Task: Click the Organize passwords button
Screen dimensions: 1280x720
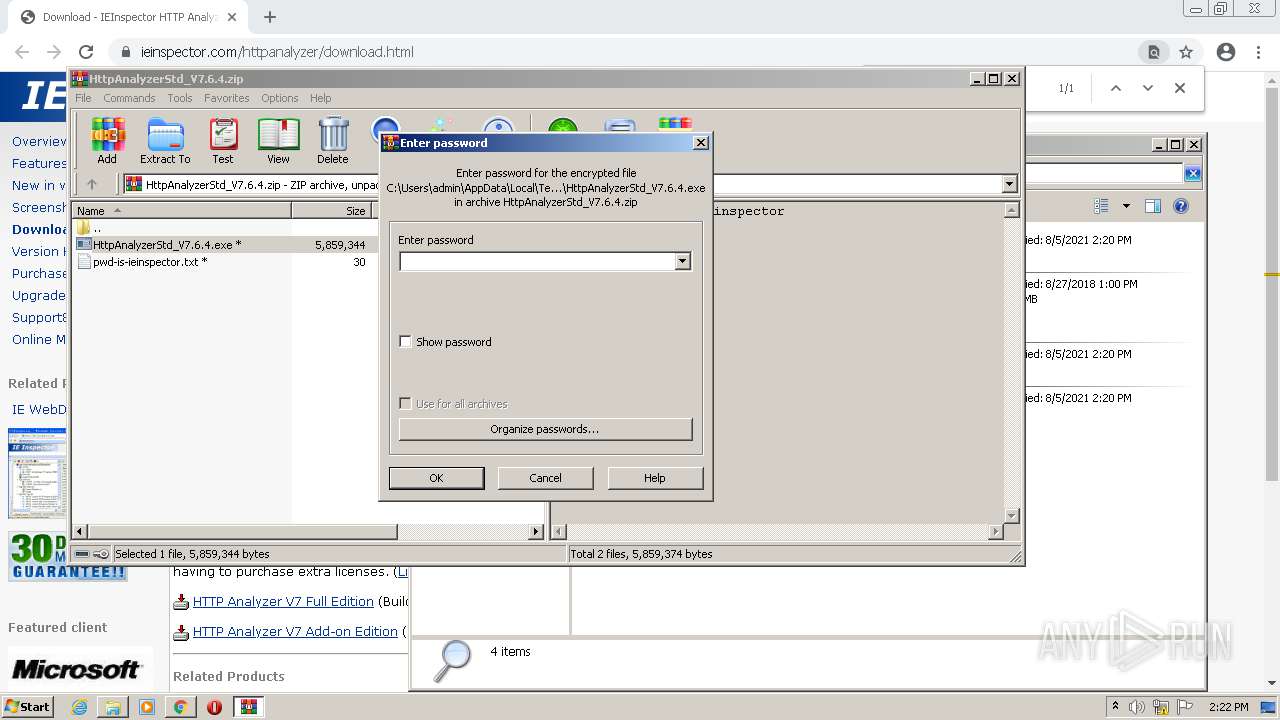Action: point(545,429)
